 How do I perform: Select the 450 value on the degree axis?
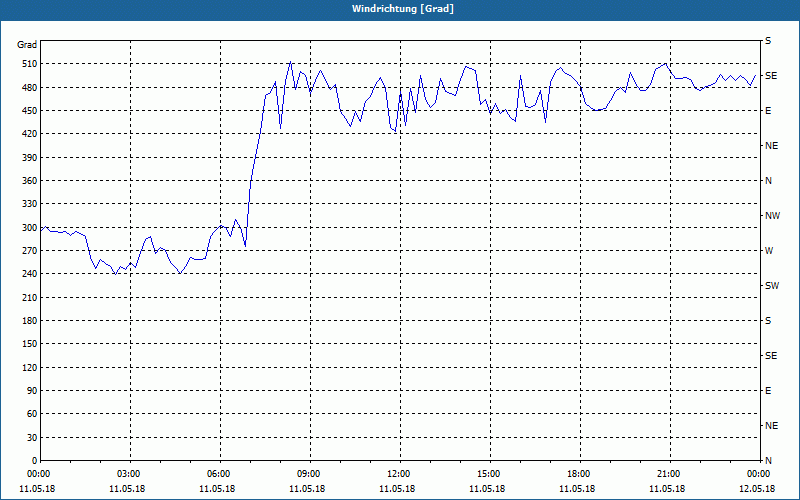pyautogui.click(x=30, y=111)
